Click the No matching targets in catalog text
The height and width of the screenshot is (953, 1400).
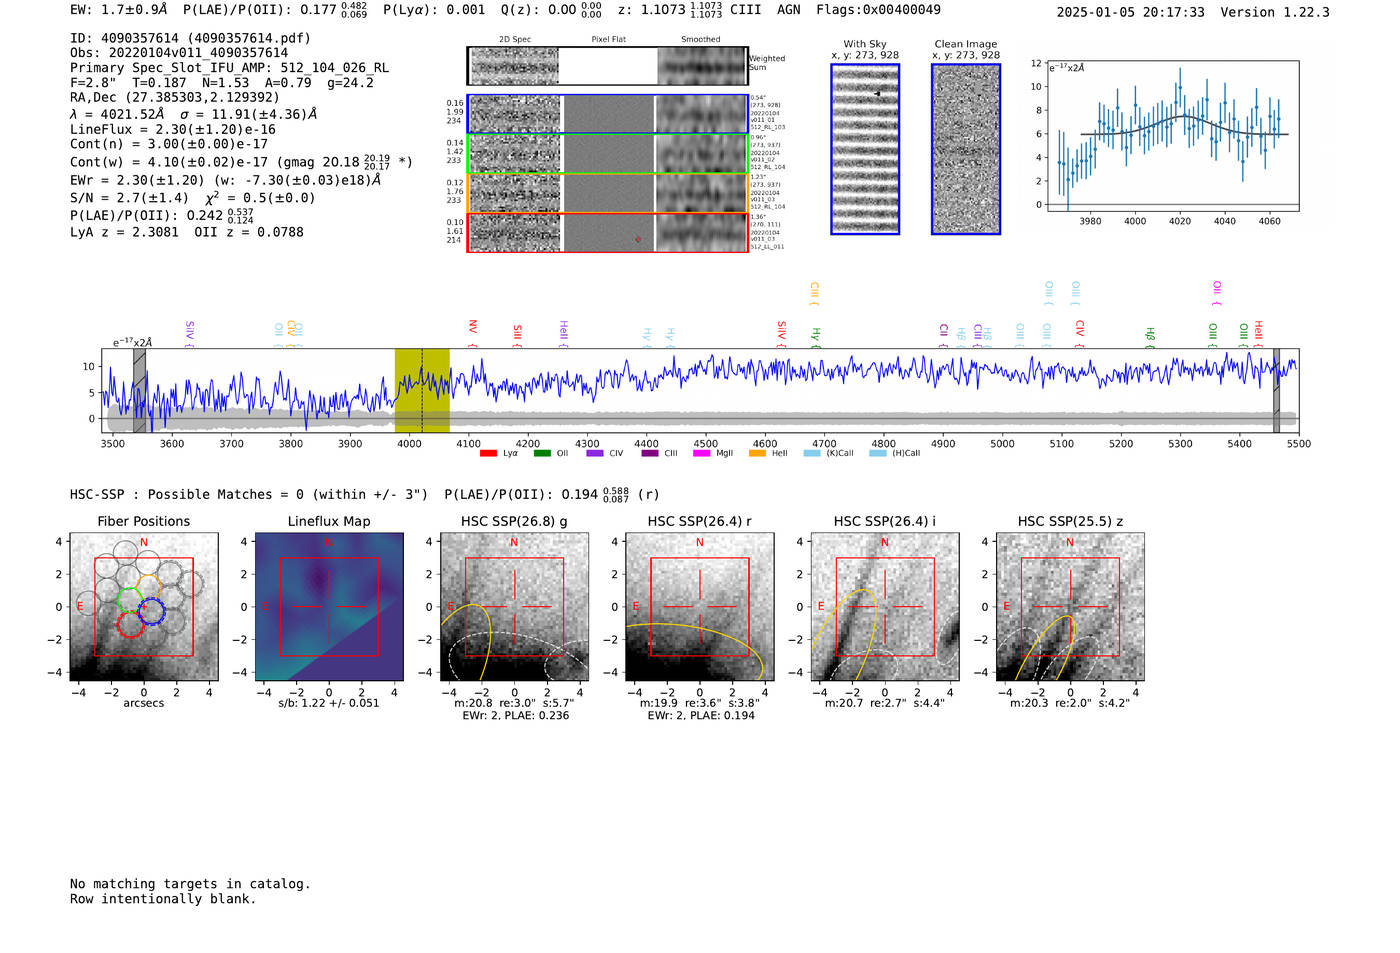(x=190, y=884)
